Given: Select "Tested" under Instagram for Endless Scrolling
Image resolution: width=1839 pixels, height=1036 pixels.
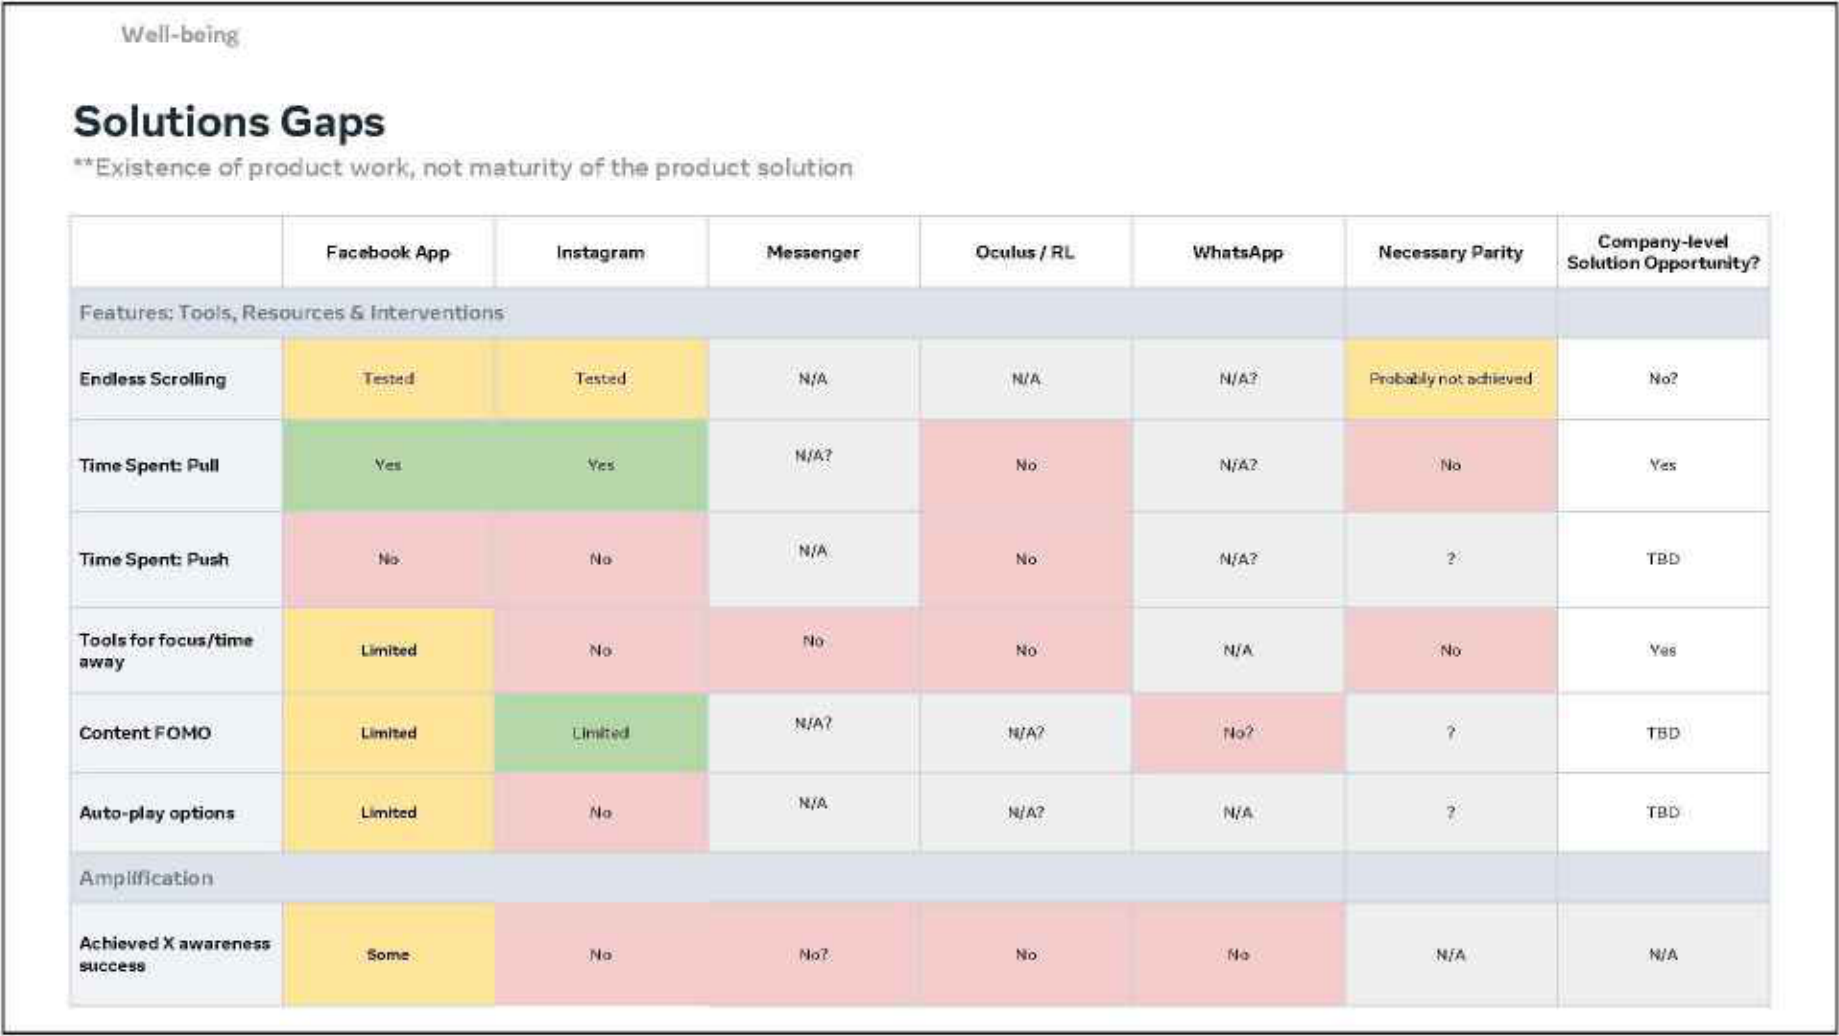Looking at the screenshot, I should point(600,379).
